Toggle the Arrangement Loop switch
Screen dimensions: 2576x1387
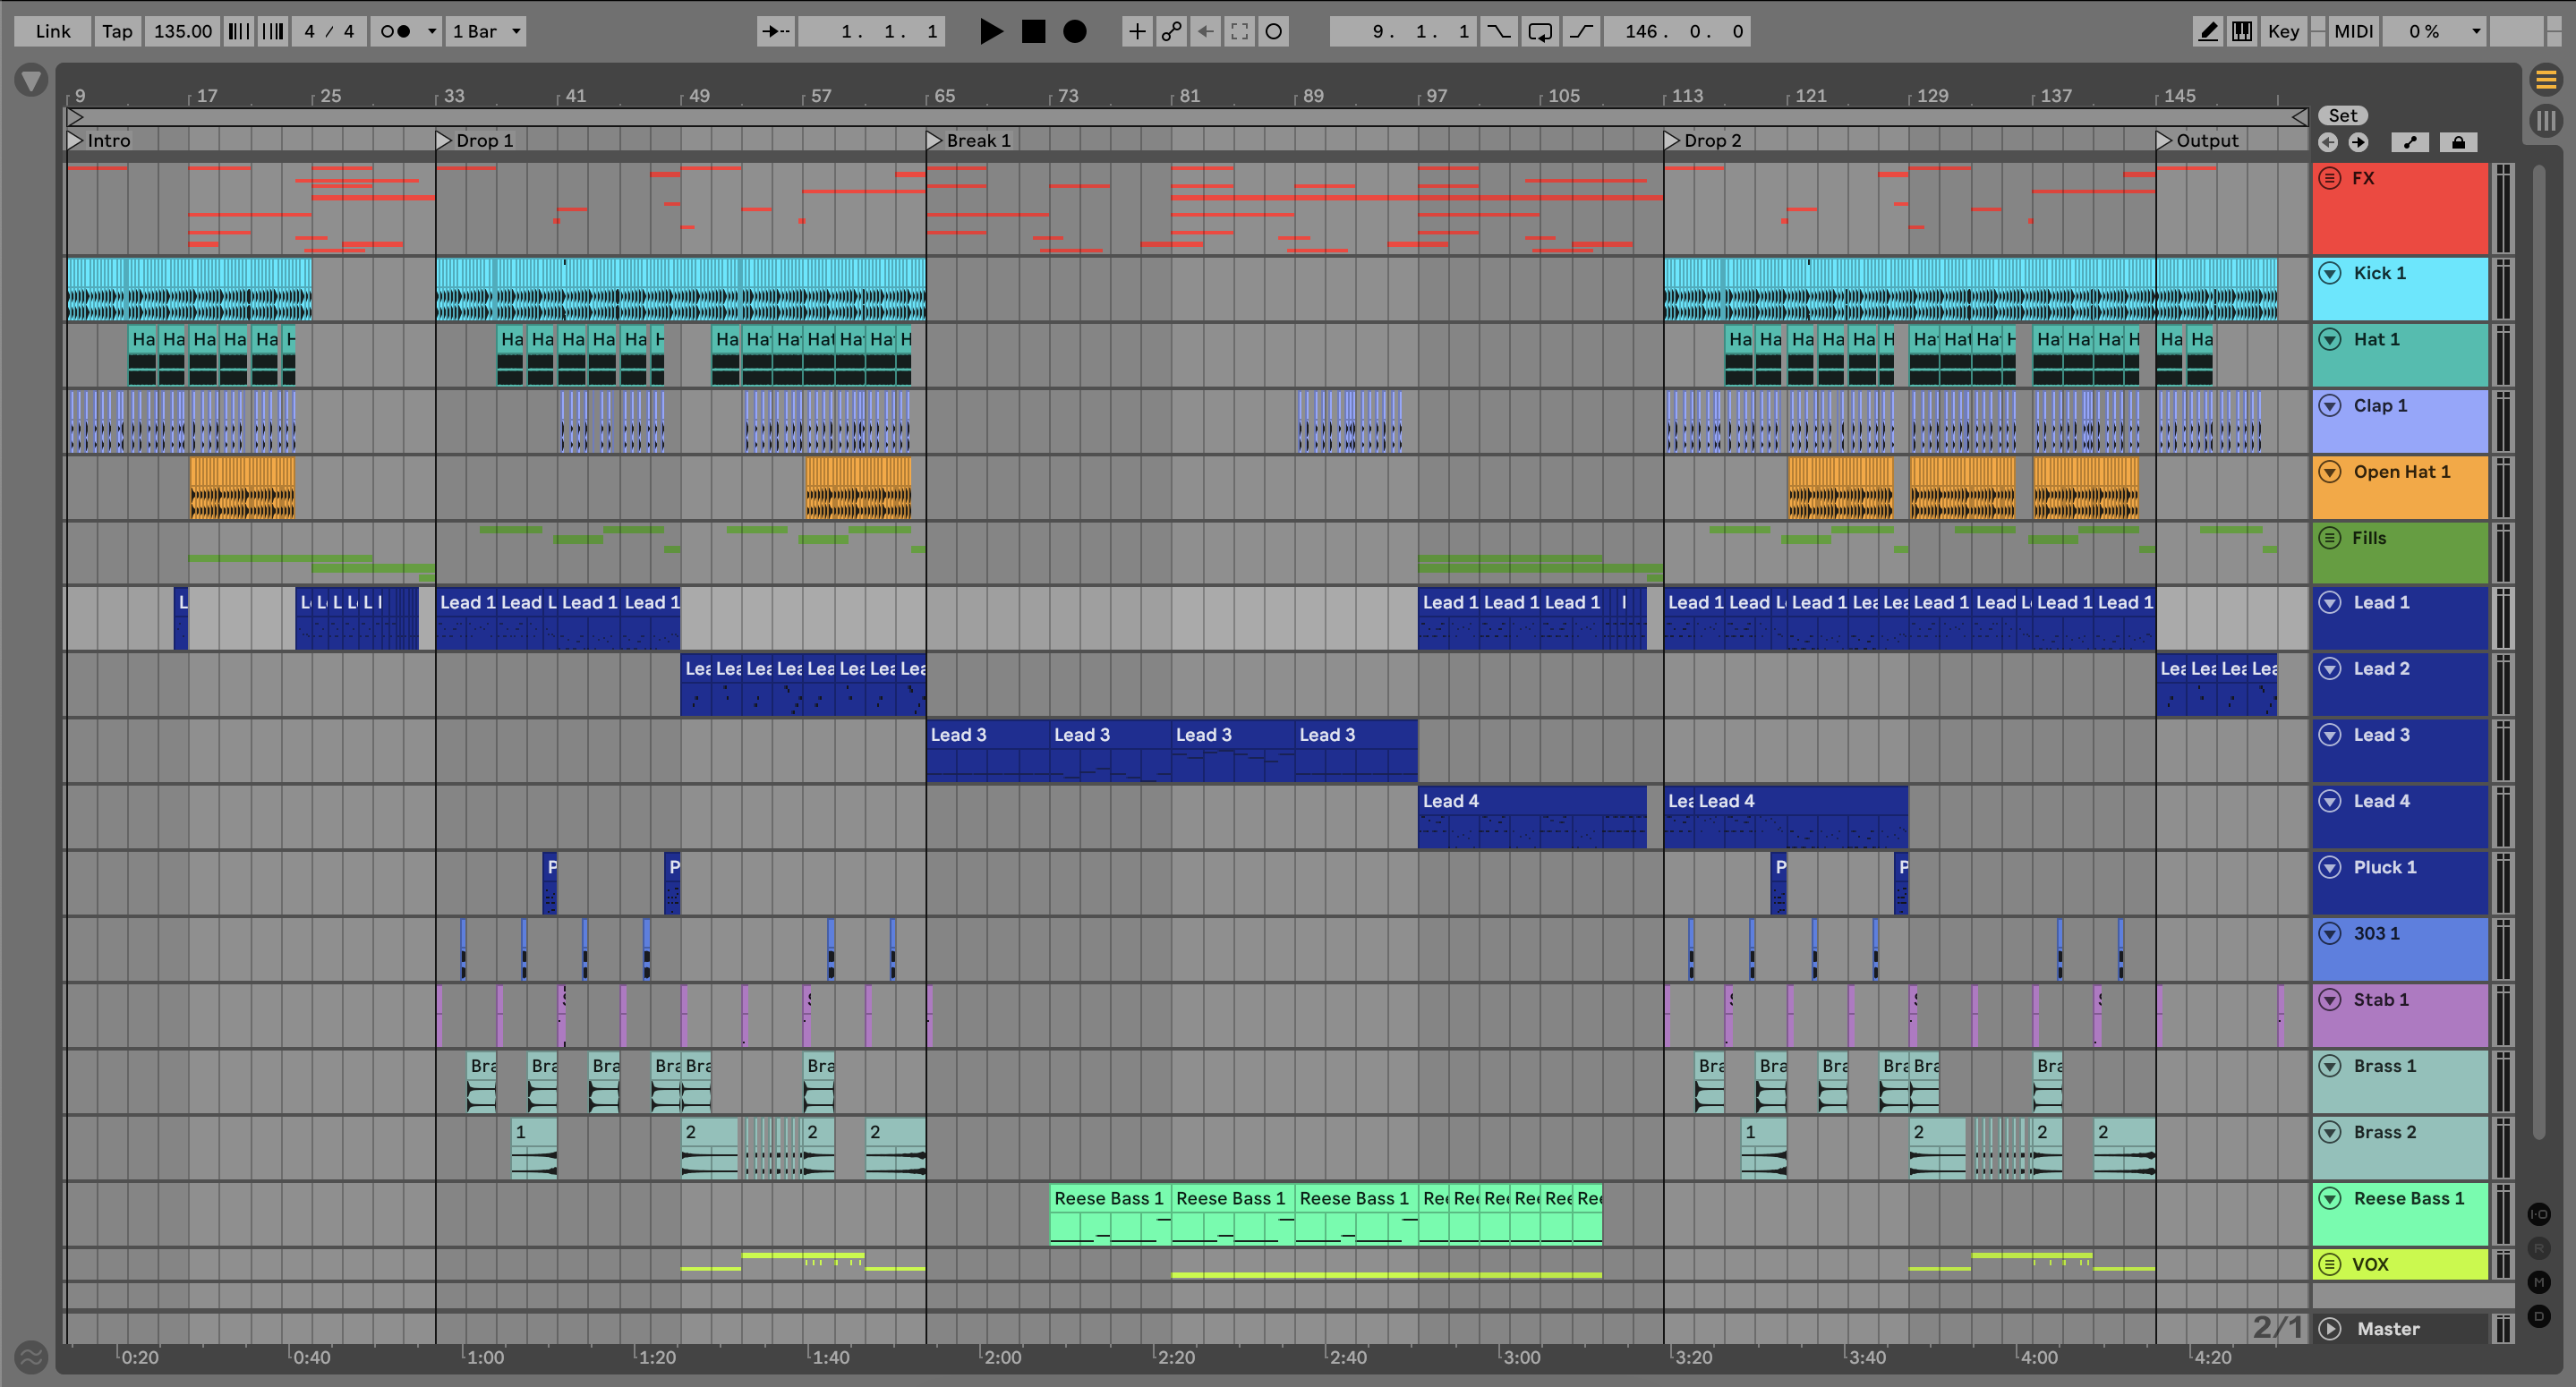pos(1540,32)
